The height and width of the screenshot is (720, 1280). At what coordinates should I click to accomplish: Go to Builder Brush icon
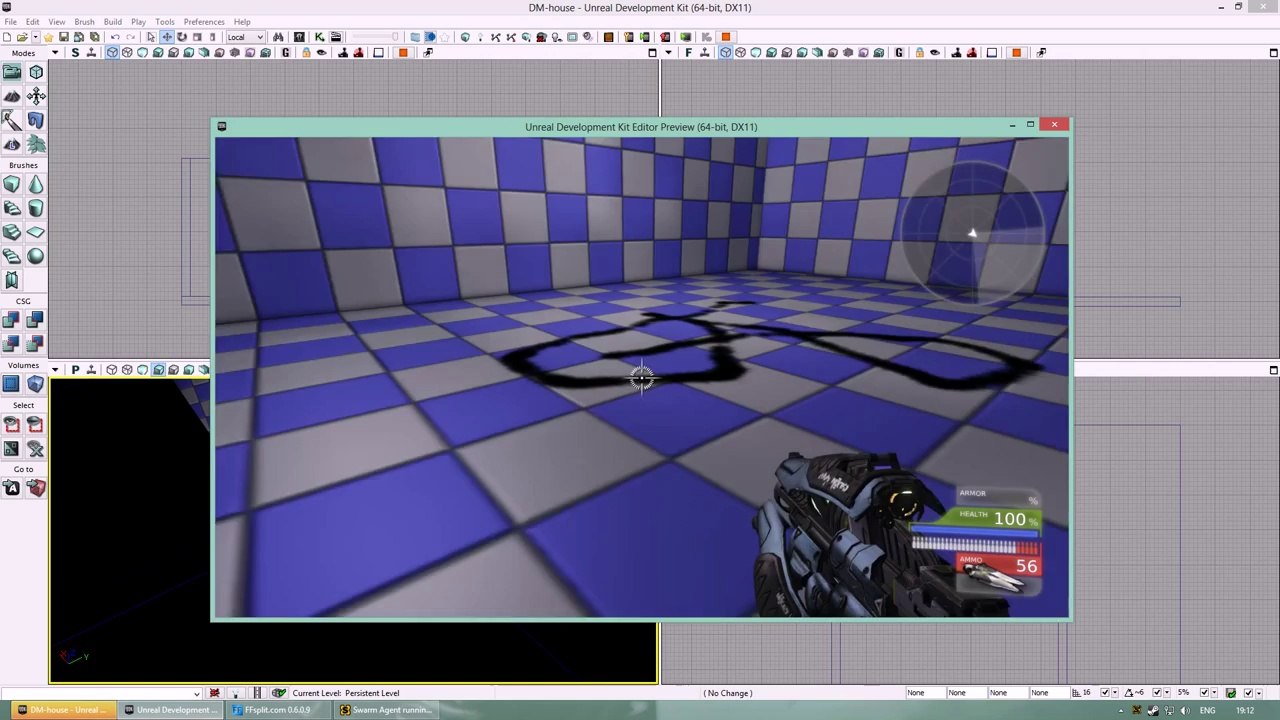[x=36, y=488]
